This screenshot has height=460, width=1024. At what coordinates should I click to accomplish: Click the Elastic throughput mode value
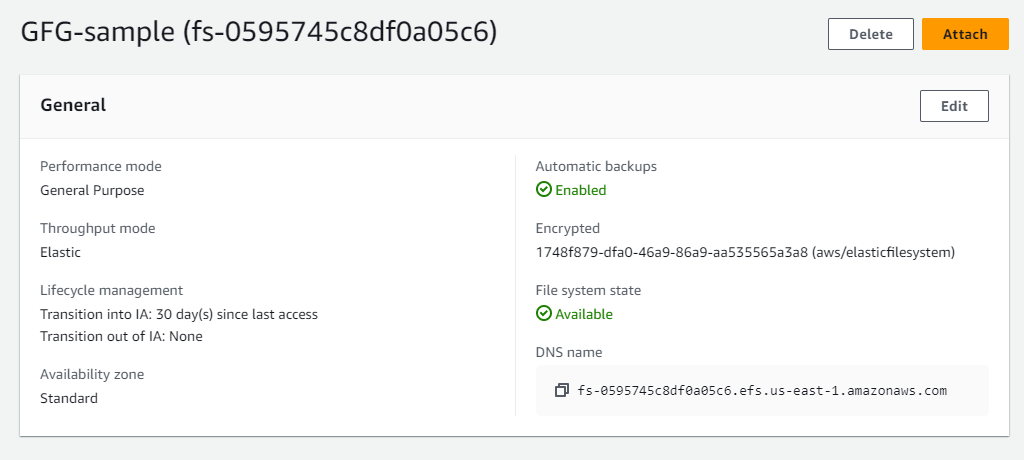[60, 252]
